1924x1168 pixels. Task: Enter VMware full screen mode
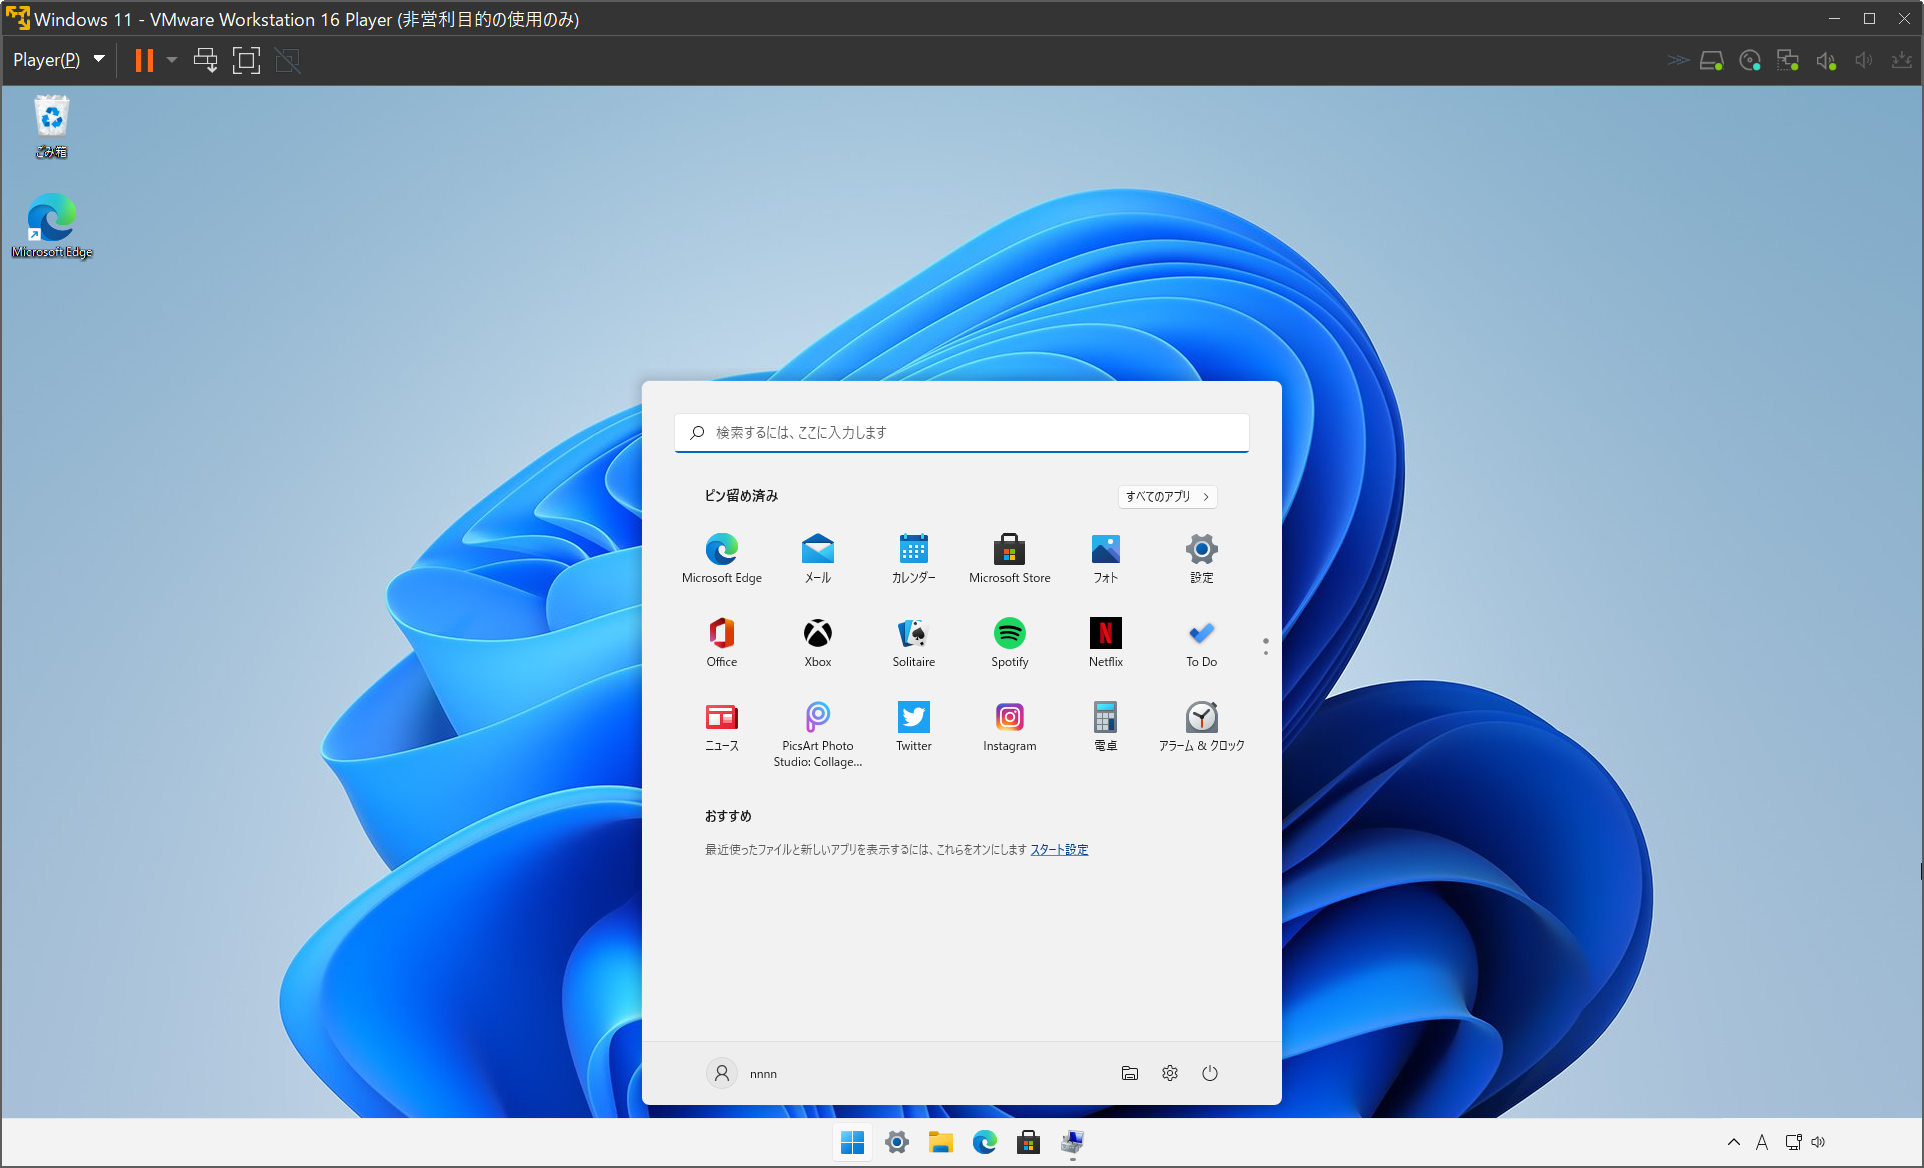[x=246, y=60]
